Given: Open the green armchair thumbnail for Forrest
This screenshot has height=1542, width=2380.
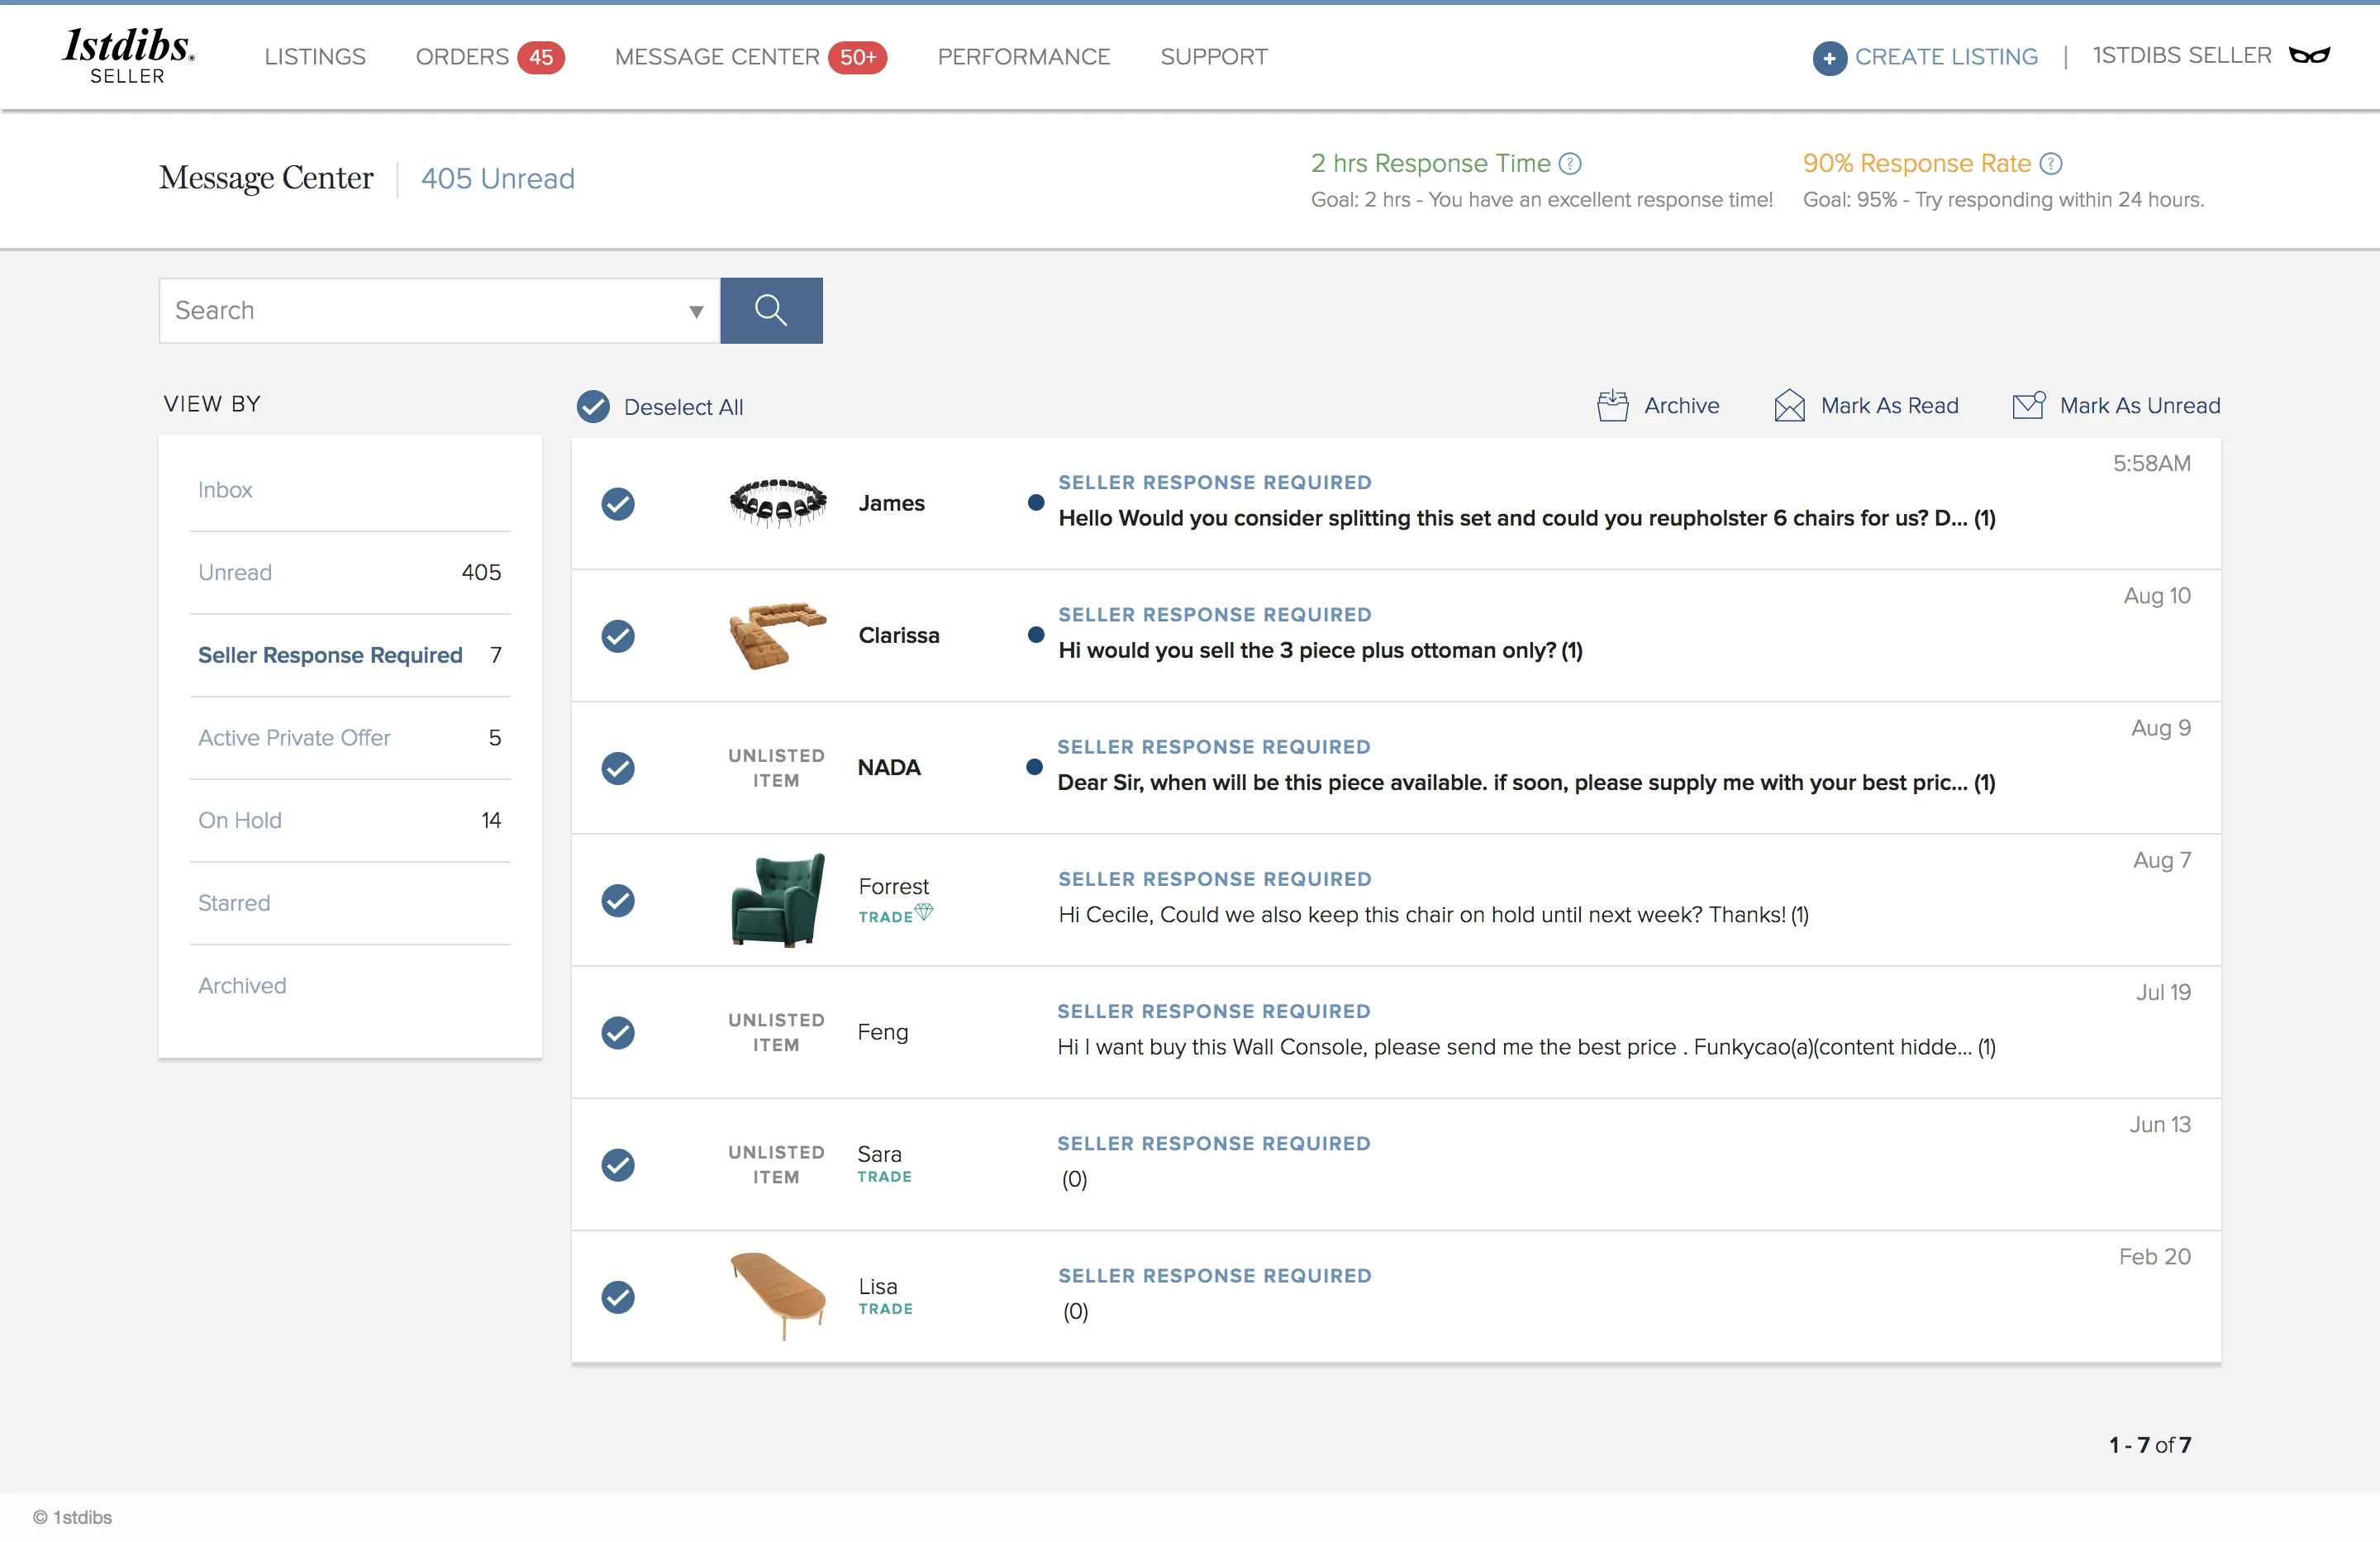Looking at the screenshot, I should pos(778,900).
